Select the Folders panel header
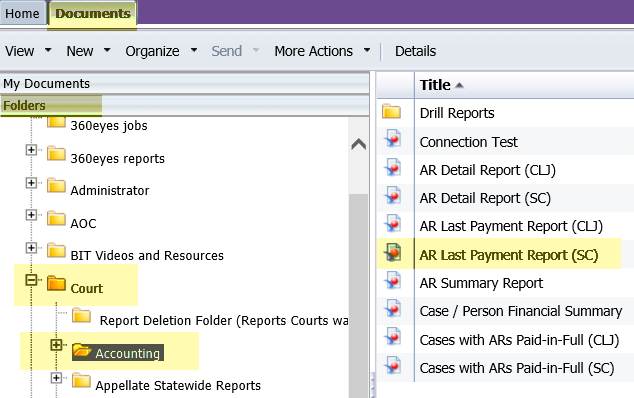The width and height of the screenshot is (634, 398). [x=184, y=106]
